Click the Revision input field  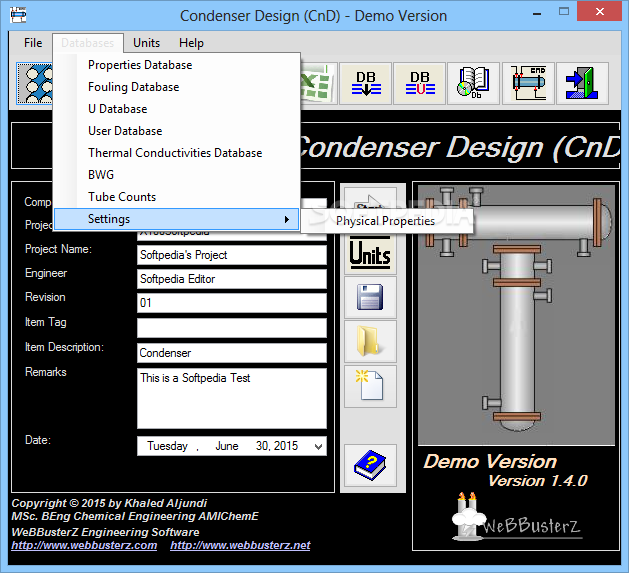[x=232, y=303]
